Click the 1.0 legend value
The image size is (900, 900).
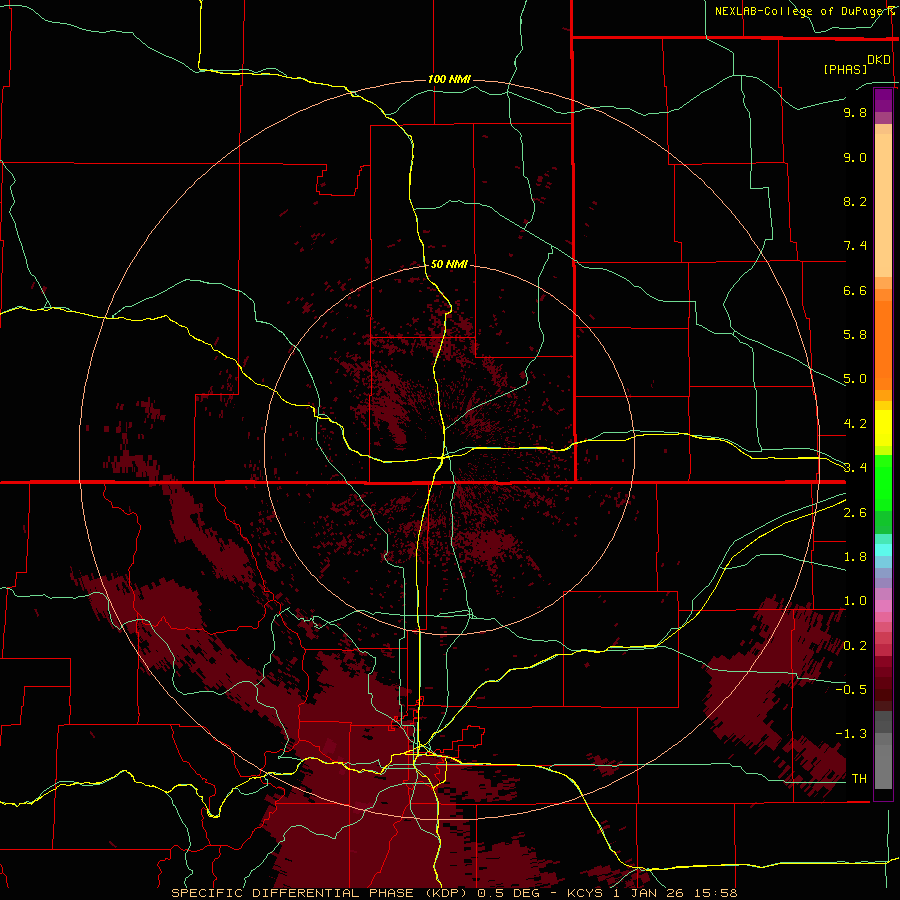point(855,601)
